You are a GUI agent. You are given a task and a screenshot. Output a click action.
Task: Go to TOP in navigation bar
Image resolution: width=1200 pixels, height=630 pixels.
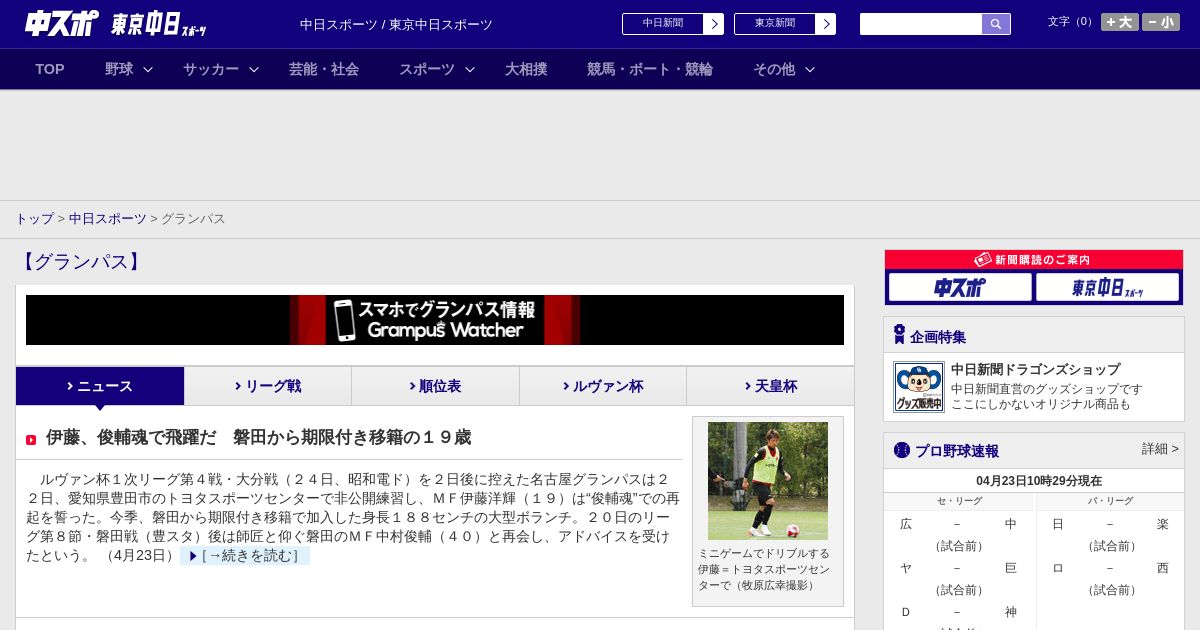(50, 69)
